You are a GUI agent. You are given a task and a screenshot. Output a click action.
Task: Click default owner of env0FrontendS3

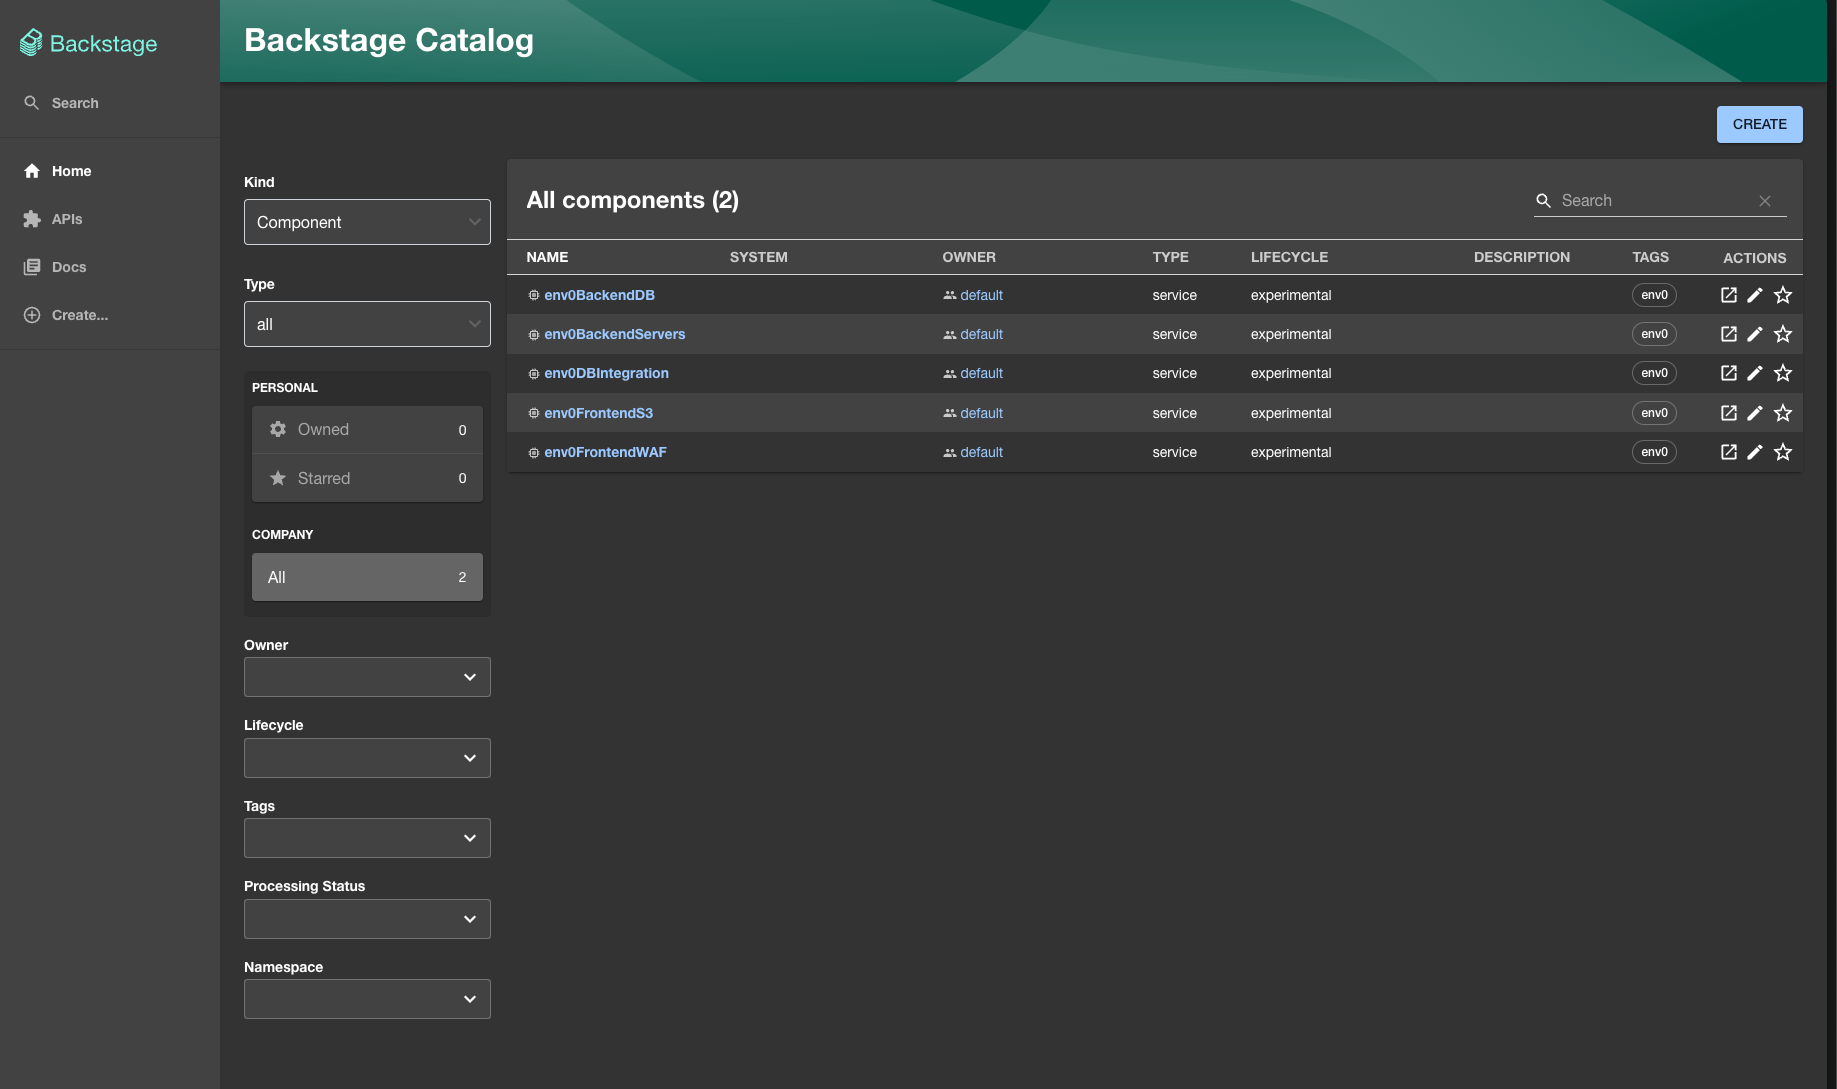(x=981, y=413)
